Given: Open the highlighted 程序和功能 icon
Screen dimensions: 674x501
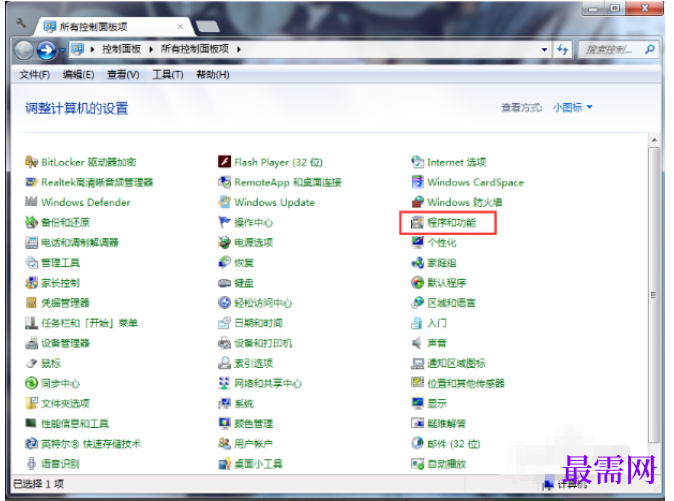Looking at the screenshot, I should click(x=417, y=223).
